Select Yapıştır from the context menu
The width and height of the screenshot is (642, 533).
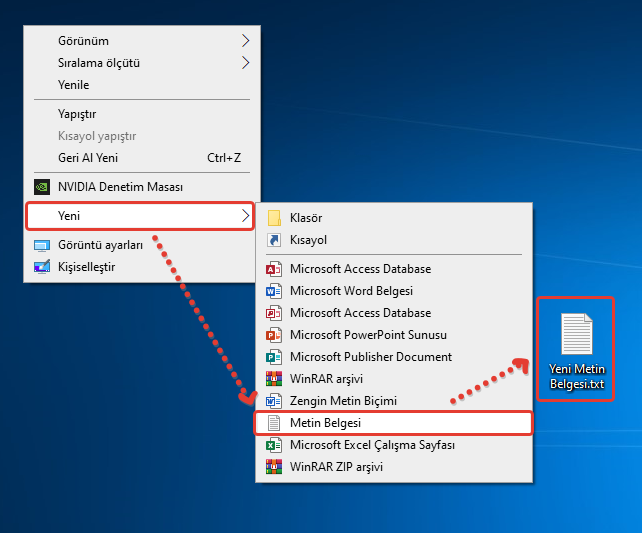[76, 114]
